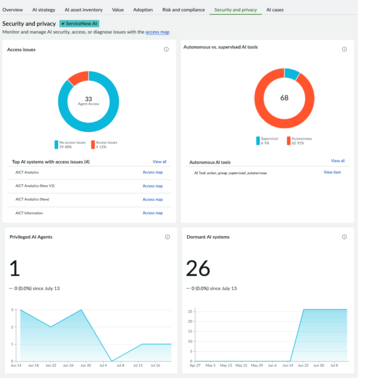Click View item for action_group_supervised_autonomous tool
The image size is (389, 378).
pos(332,172)
